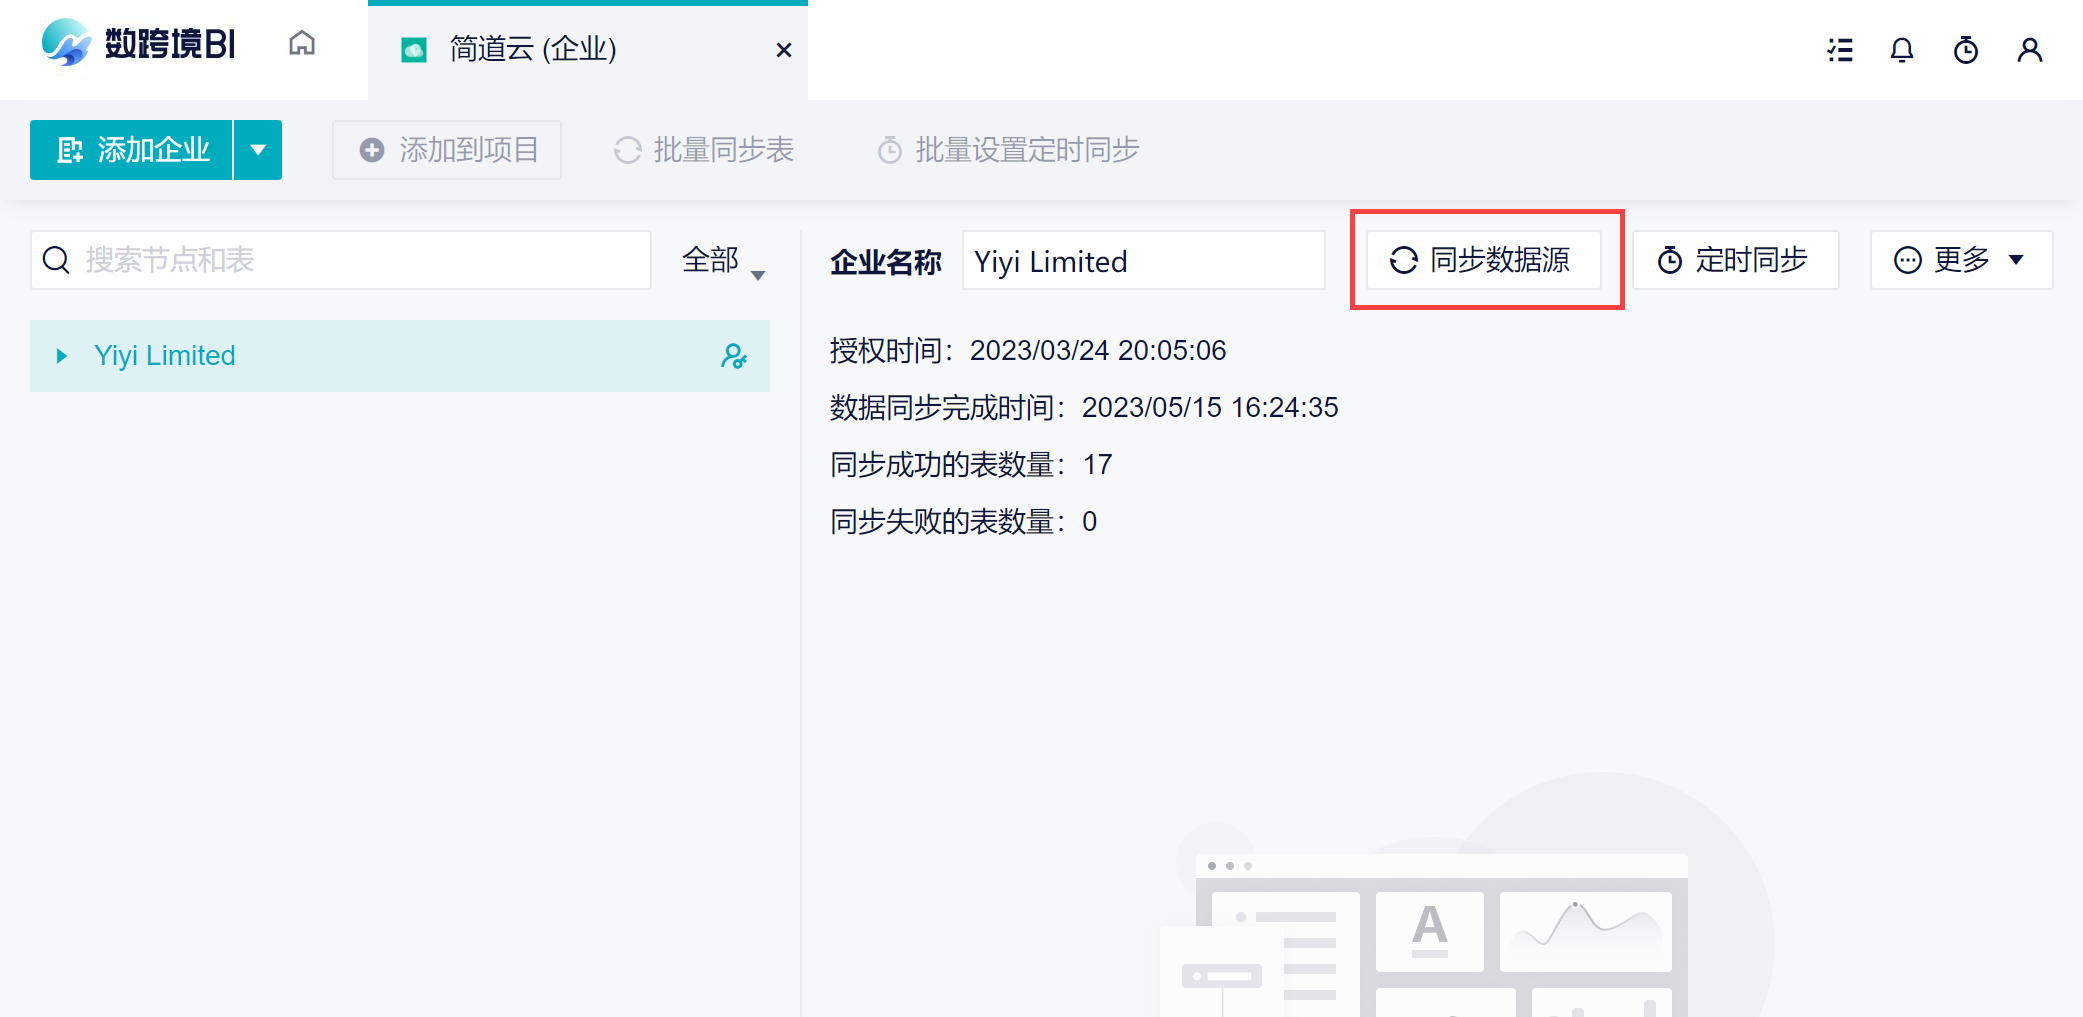This screenshot has width=2083, height=1017.
Task: Expand the 添加企业 dropdown arrow
Action: 258,150
